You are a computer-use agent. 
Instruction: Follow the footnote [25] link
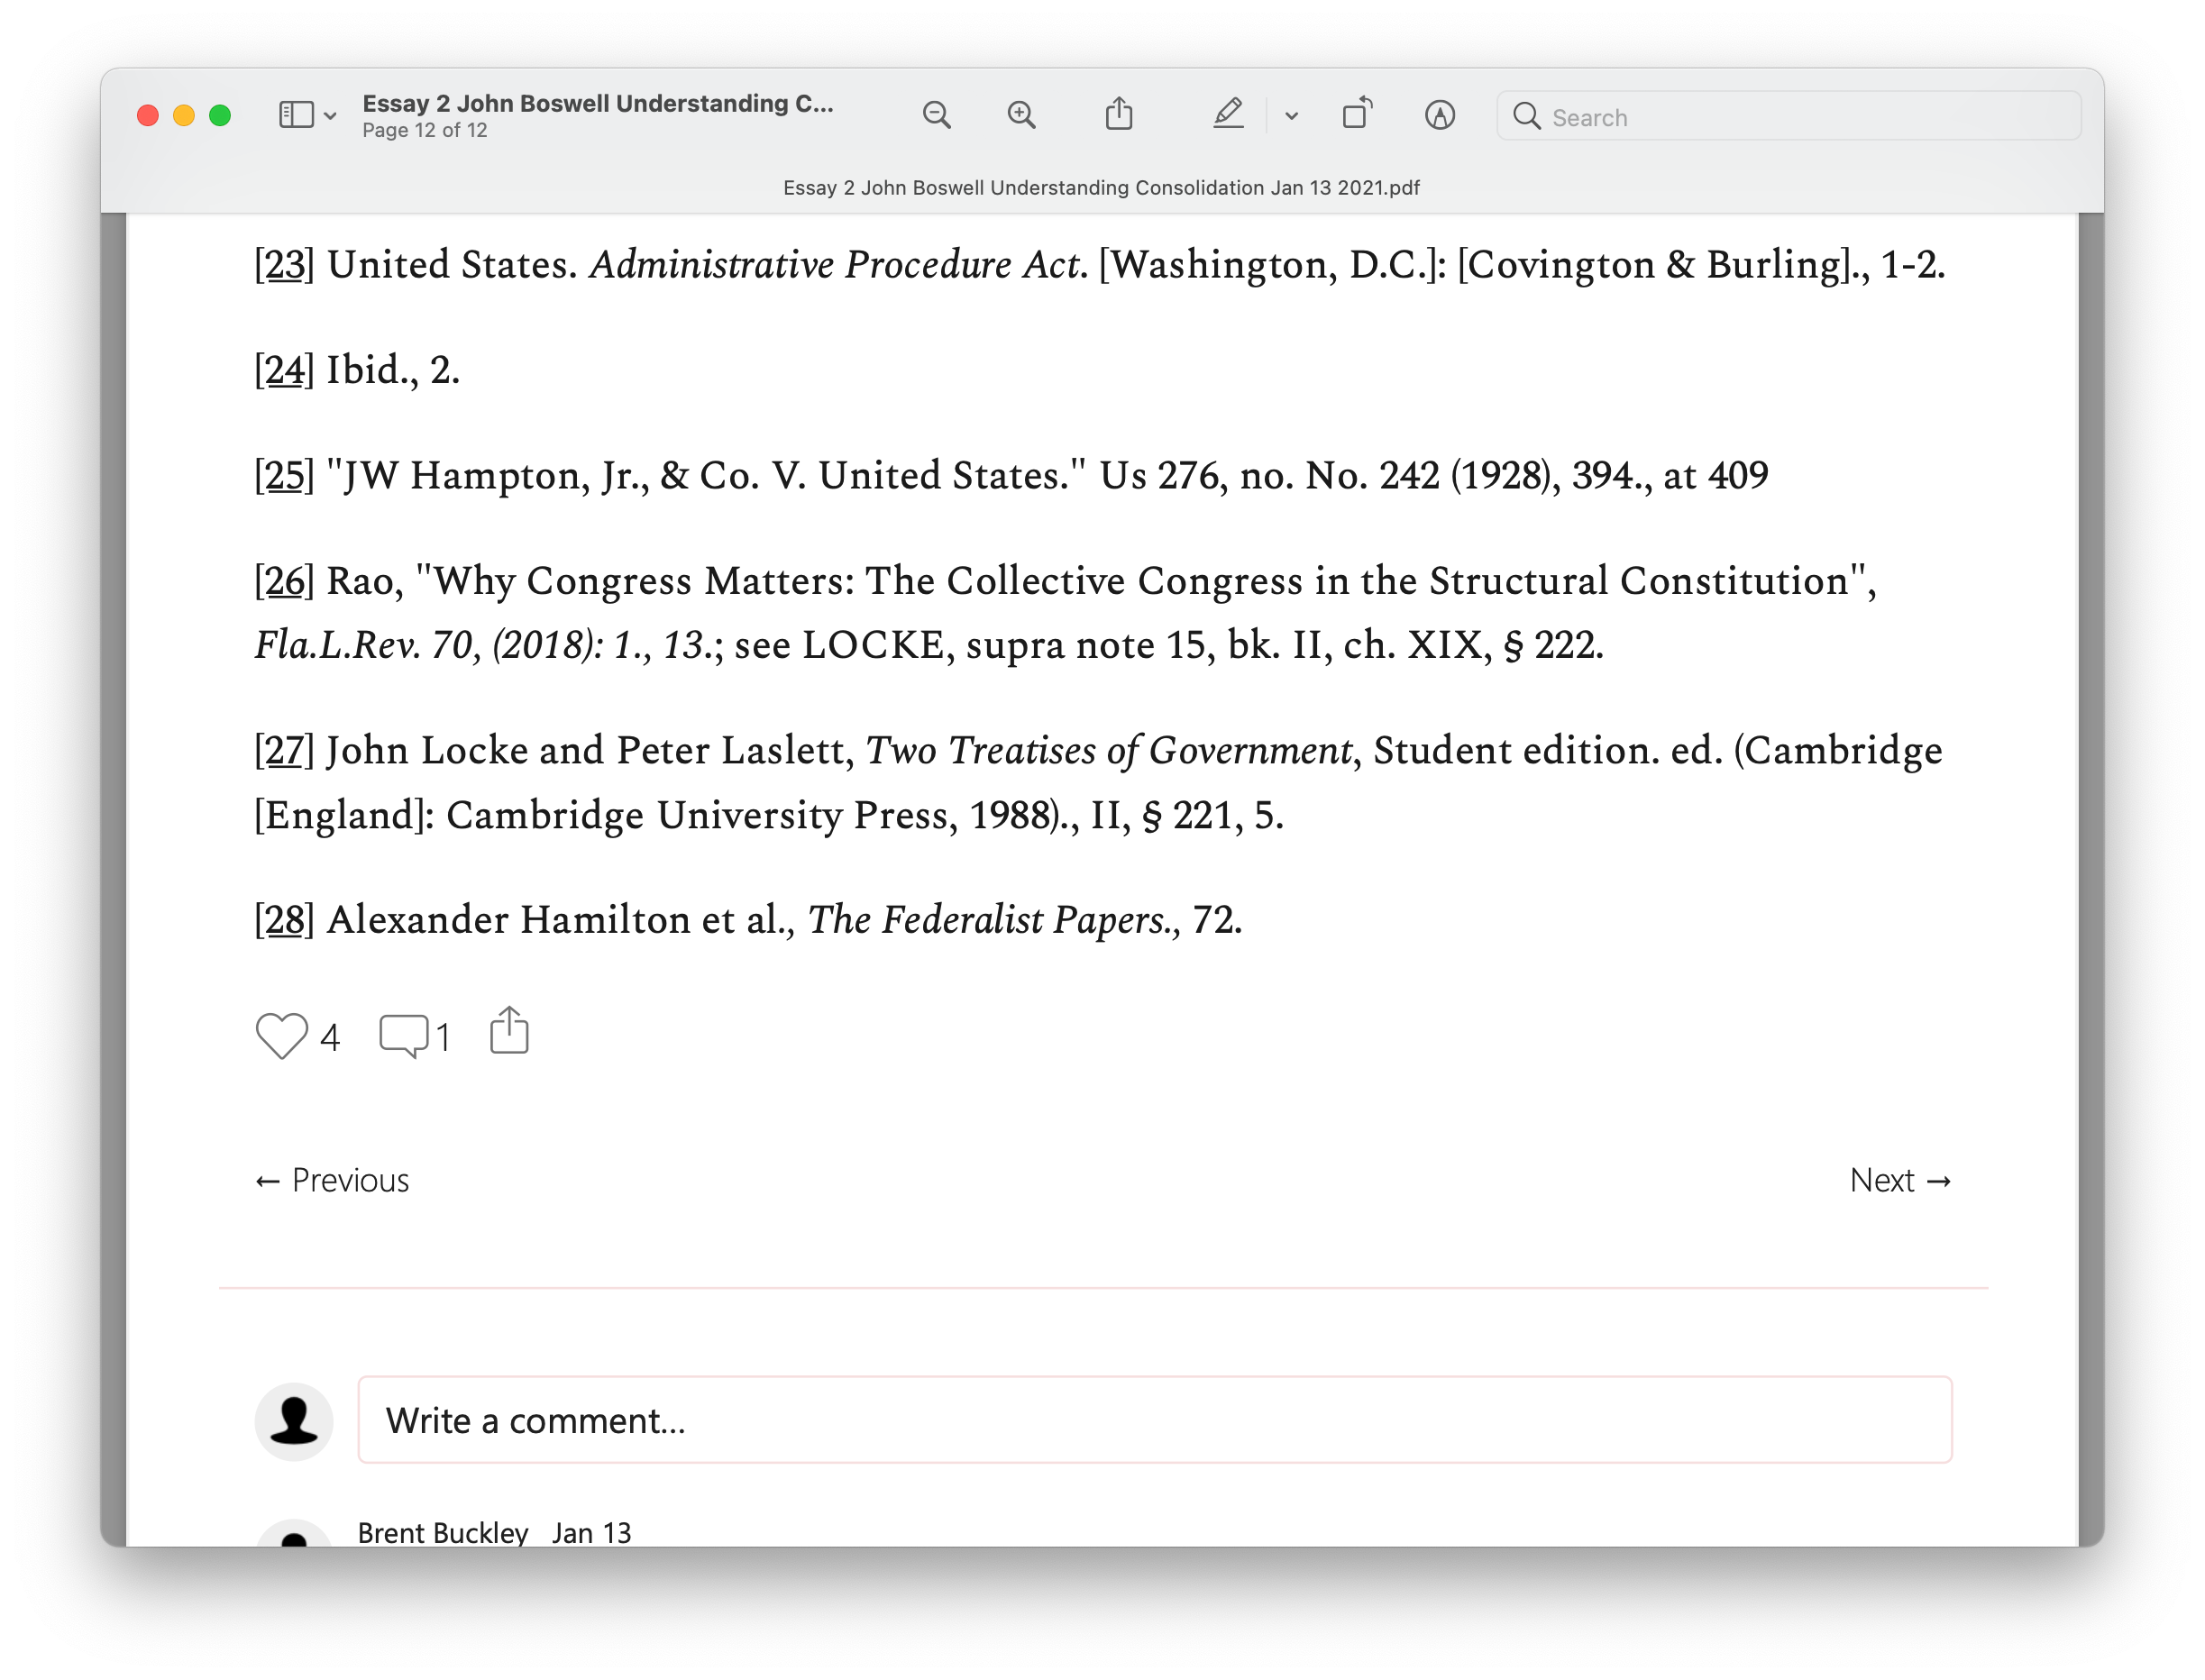[284, 476]
